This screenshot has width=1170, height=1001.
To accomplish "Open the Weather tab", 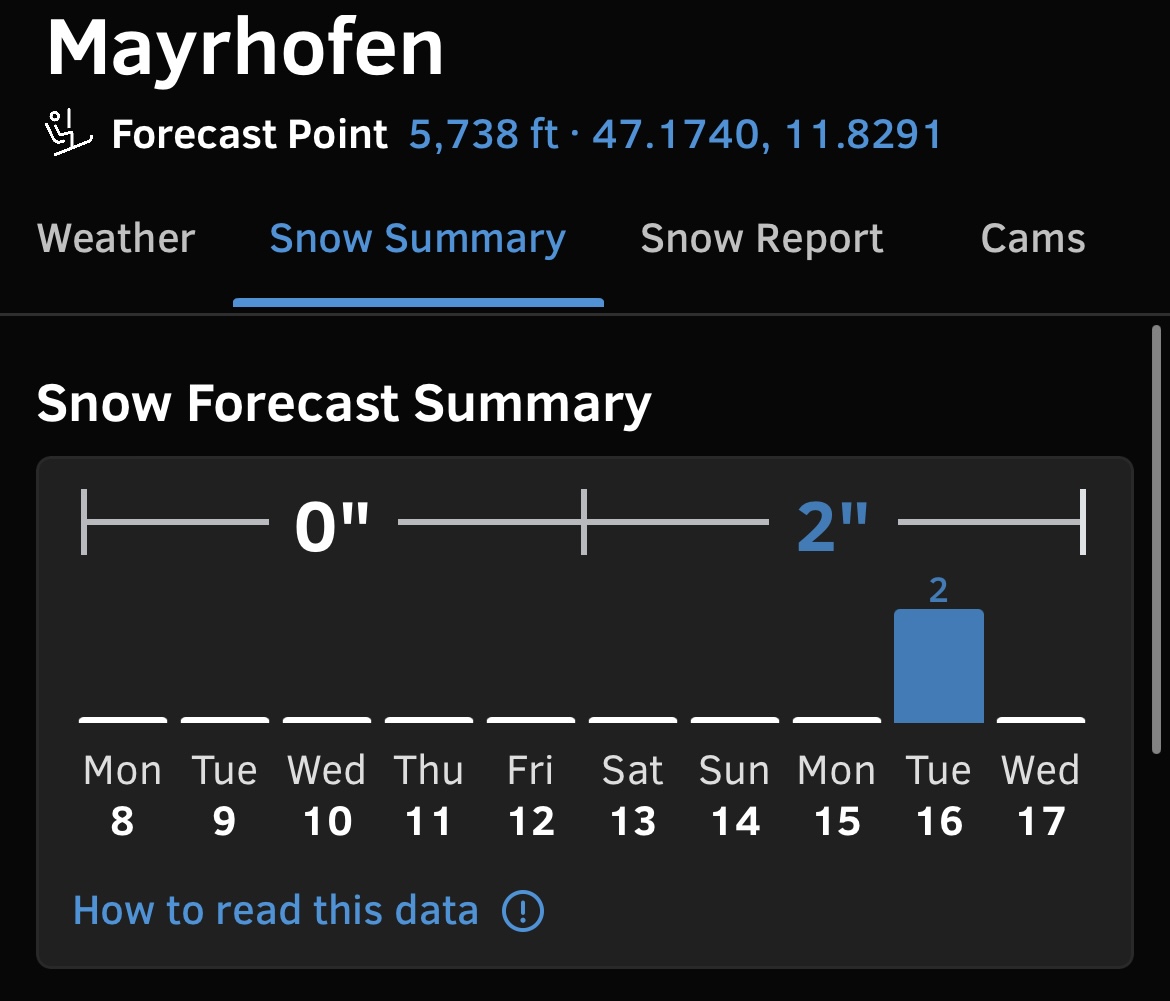I will coord(116,239).
